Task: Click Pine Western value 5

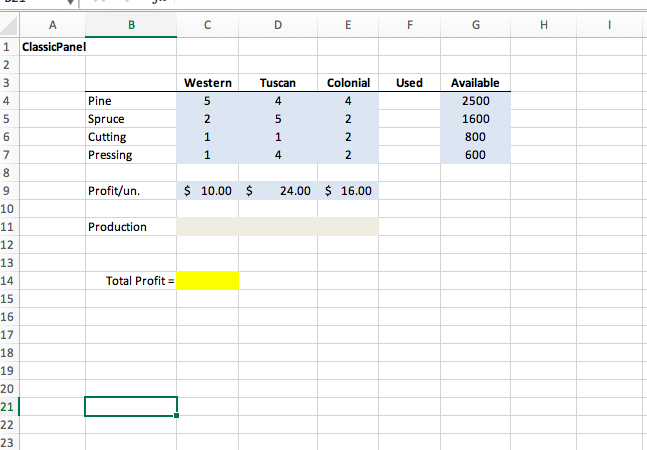Action: pos(208,101)
